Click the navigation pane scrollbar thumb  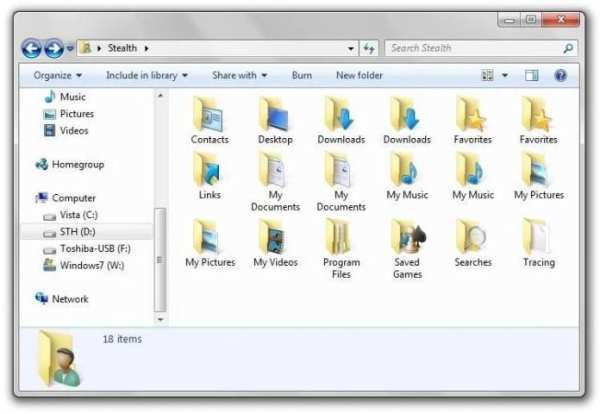tap(160, 260)
